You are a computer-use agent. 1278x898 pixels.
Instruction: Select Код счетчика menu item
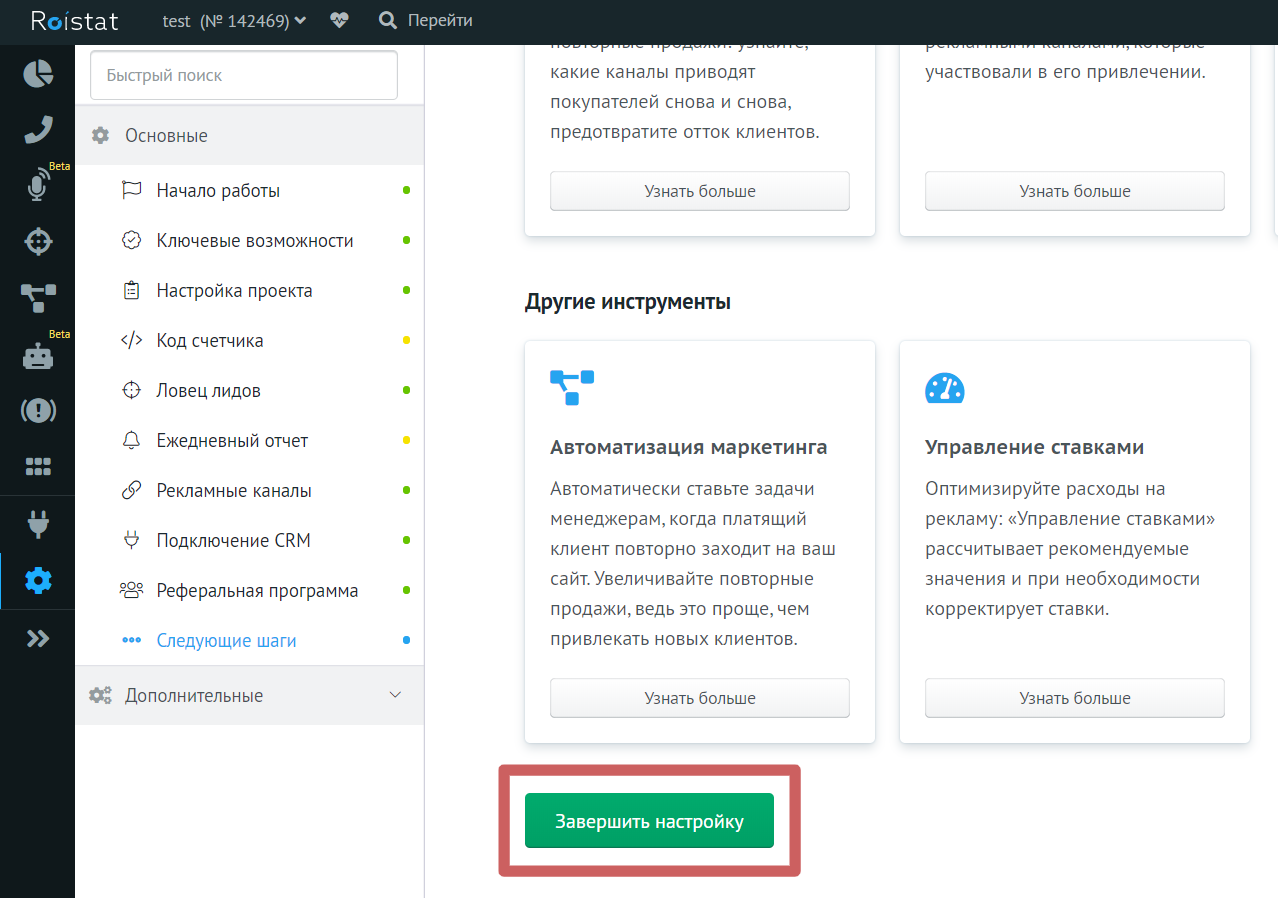210,340
